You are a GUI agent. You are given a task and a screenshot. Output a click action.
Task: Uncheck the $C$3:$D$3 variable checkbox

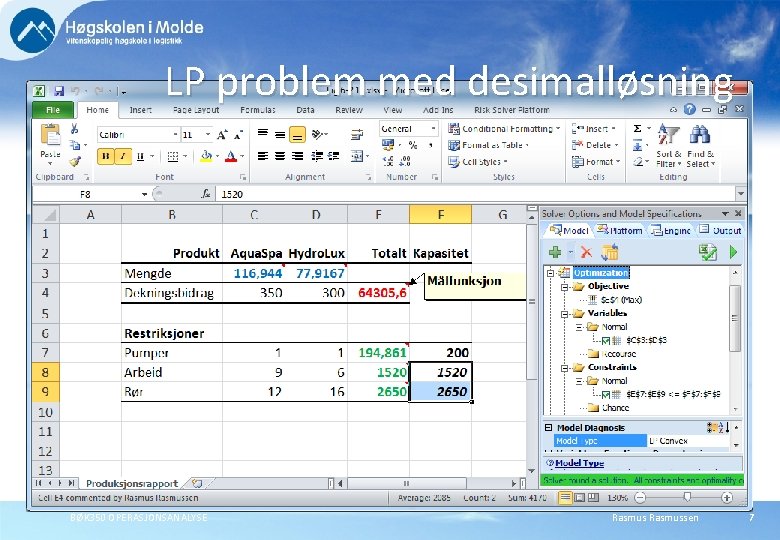[605, 341]
